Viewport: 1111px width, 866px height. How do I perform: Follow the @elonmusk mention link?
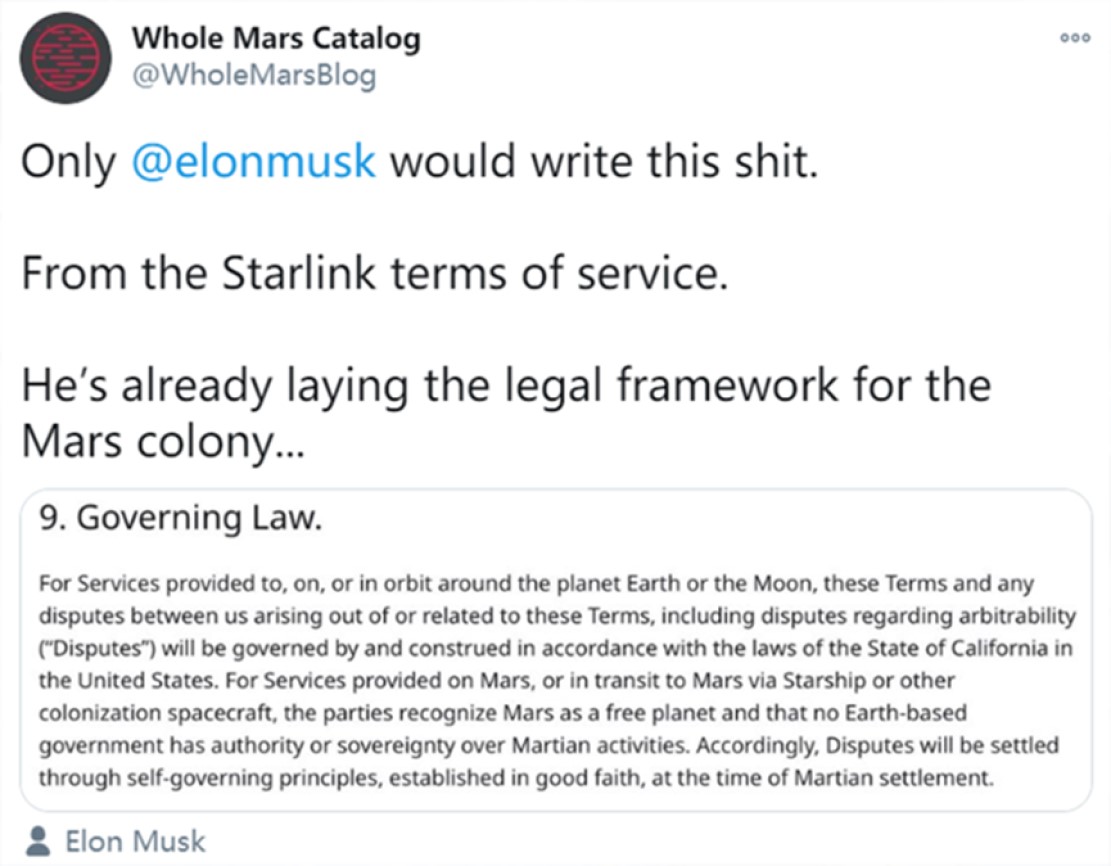click(x=253, y=161)
